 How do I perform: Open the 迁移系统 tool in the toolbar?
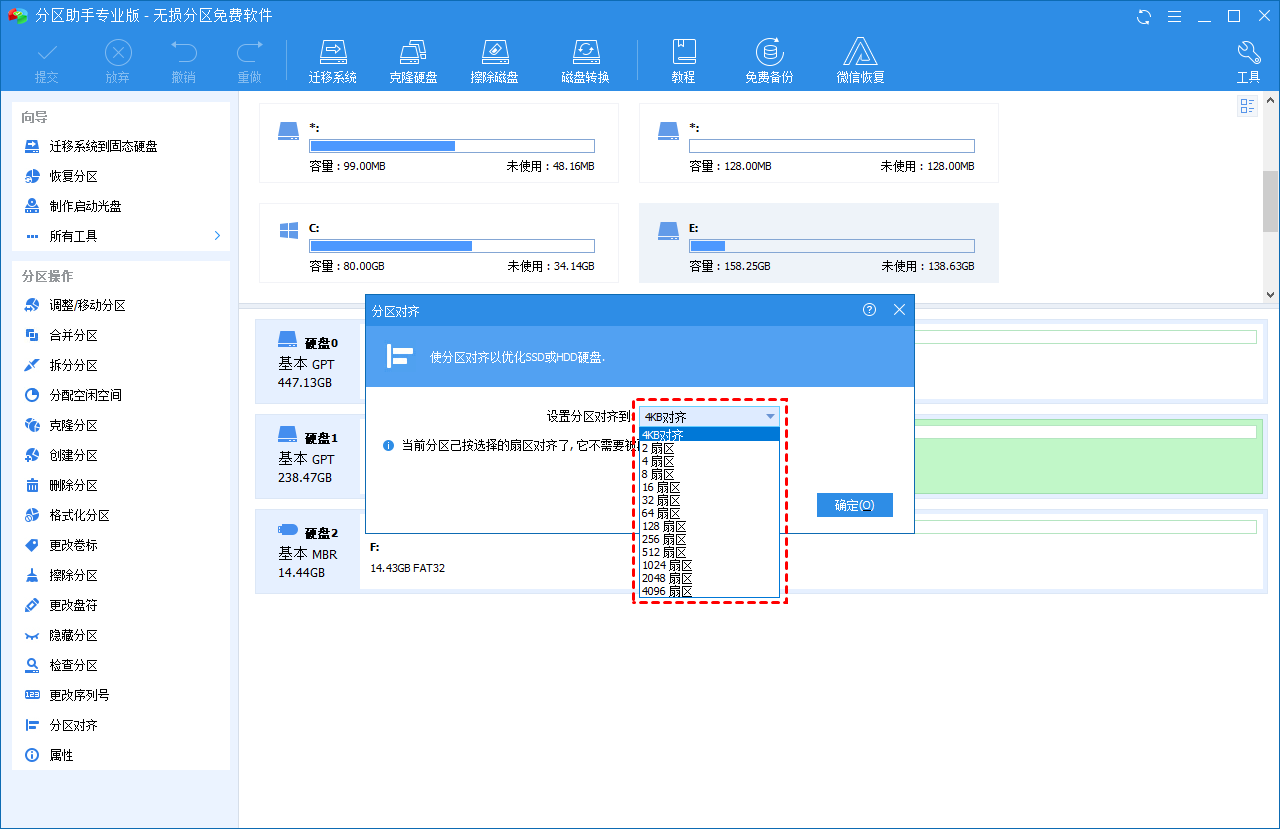(x=333, y=61)
